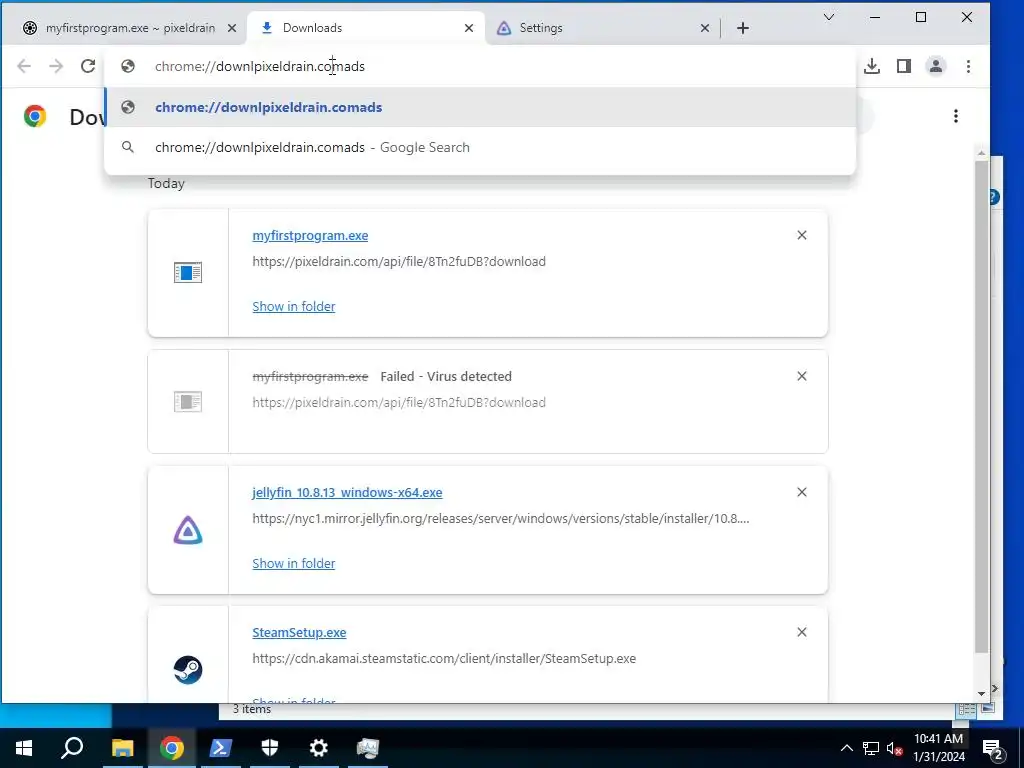Click the nyc1.mirror.jellyfin.org URL text
1024x768 pixels.
coord(501,519)
